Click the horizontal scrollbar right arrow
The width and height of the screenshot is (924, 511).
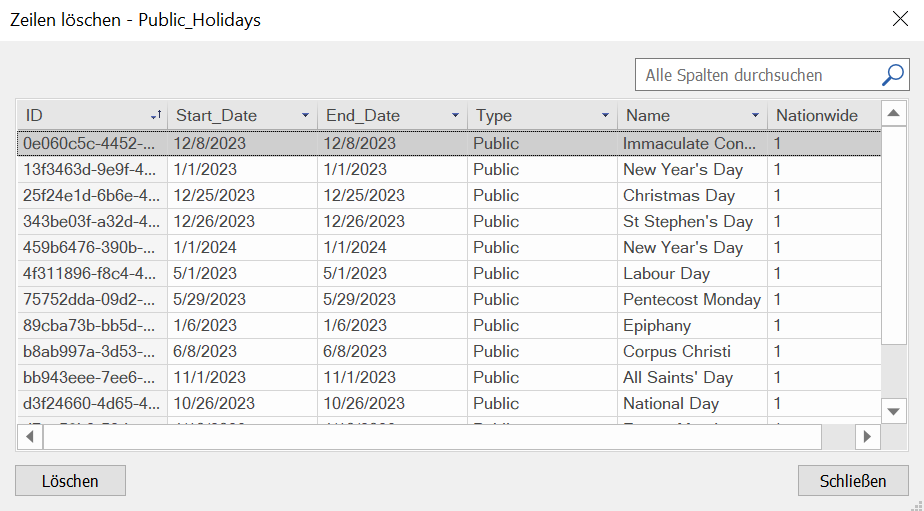pyautogui.click(x=867, y=437)
